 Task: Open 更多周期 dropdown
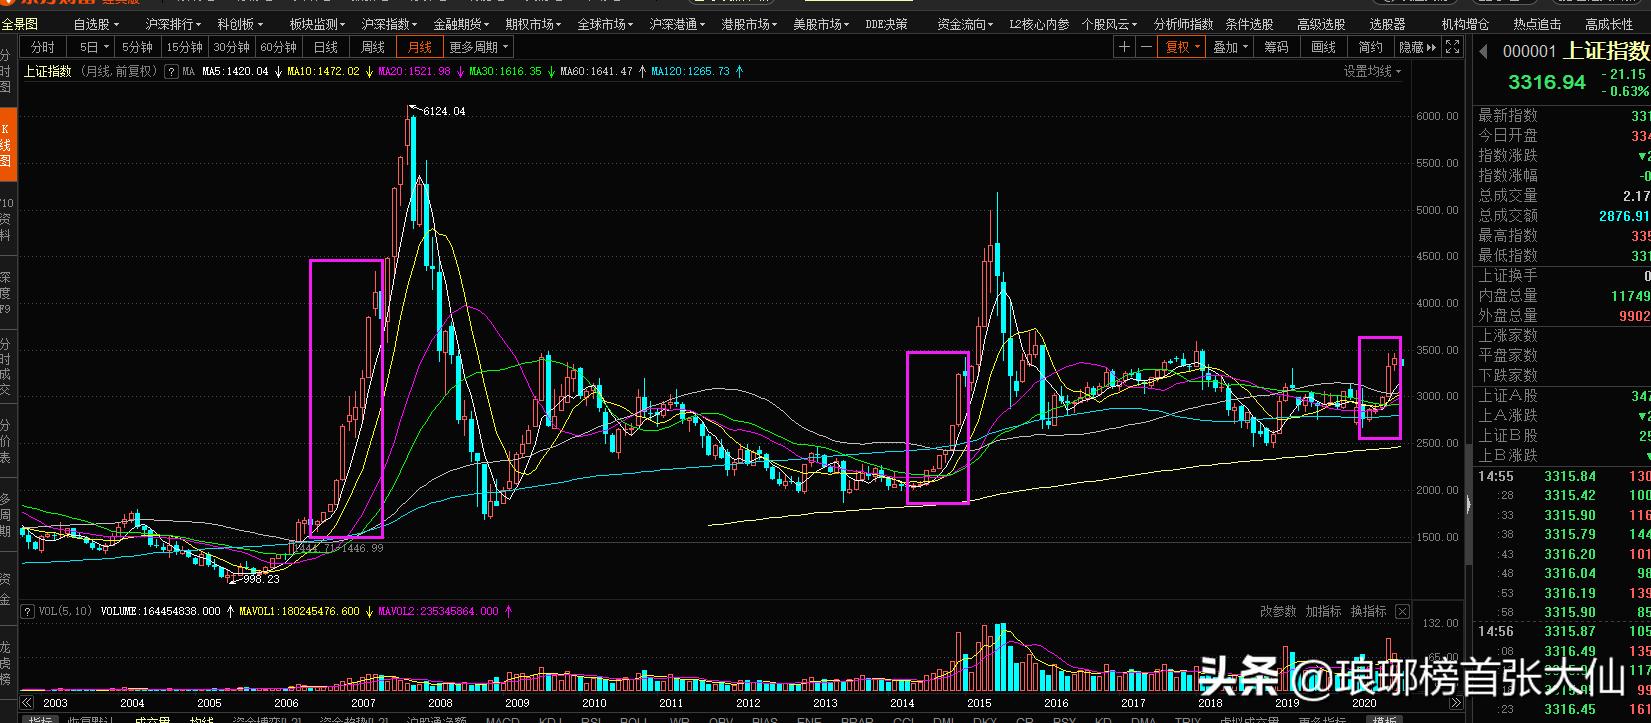point(478,47)
